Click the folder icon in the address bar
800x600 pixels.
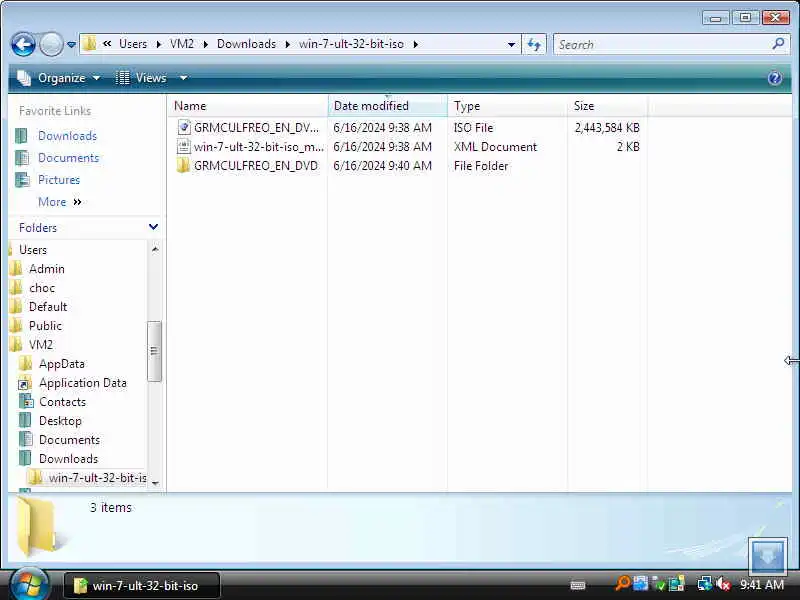coord(89,44)
